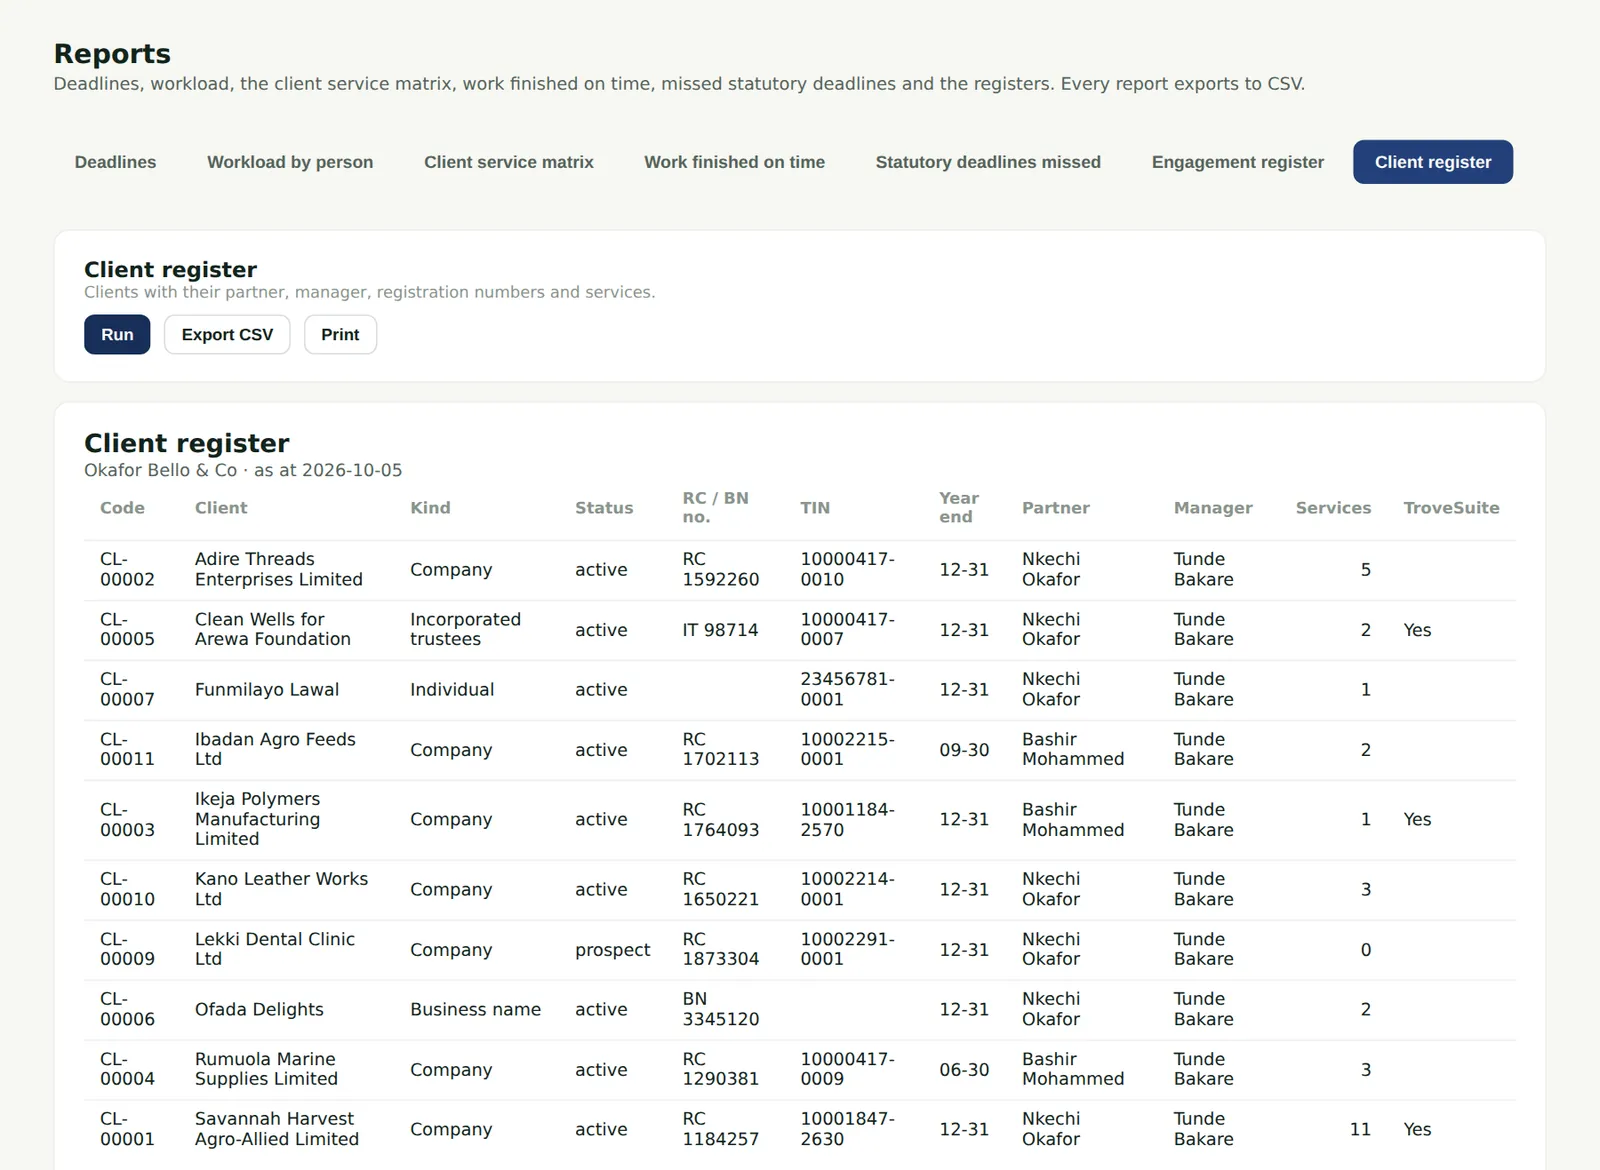1600x1170 pixels.
Task: Click TIN 23456781-0001
Action: pos(847,689)
